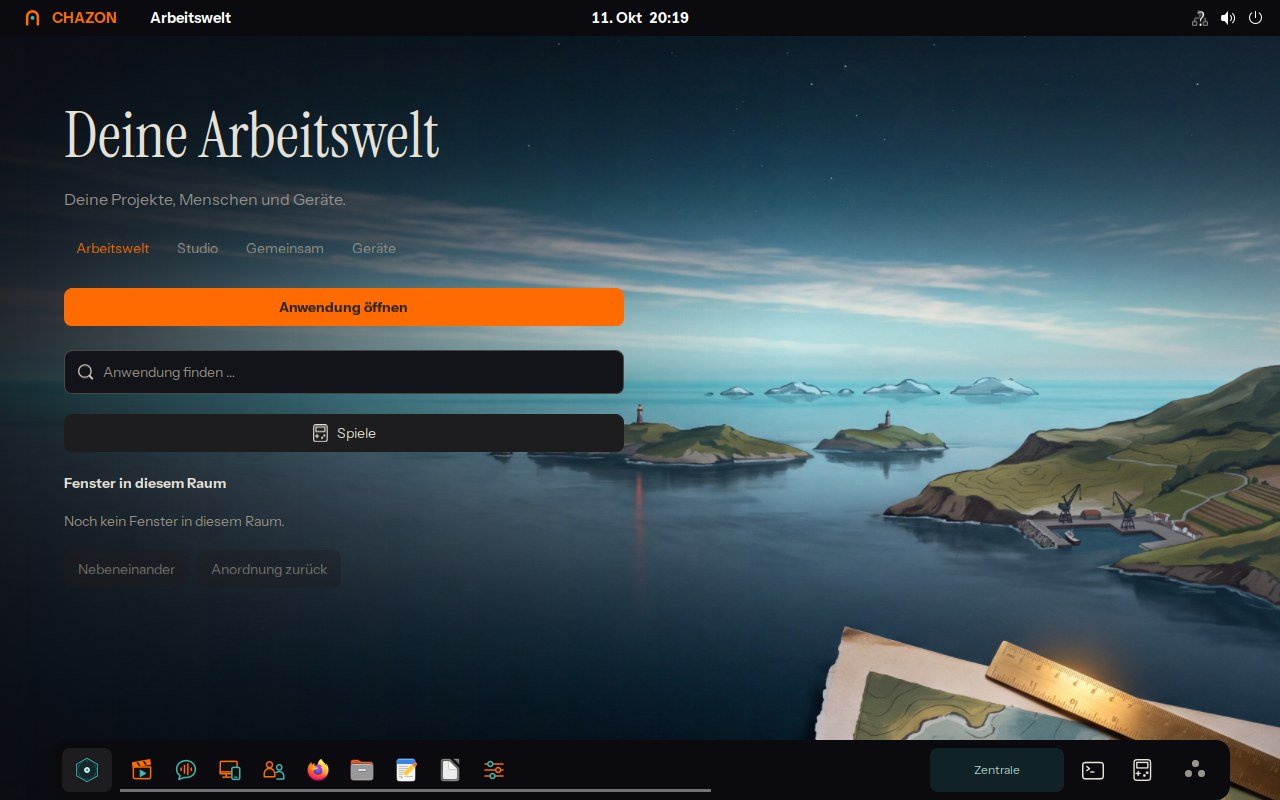Screen dimensions: 1280x800
Task: Select the Arbeitswelt tab
Action: pyautogui.click(x=113, y=248)
